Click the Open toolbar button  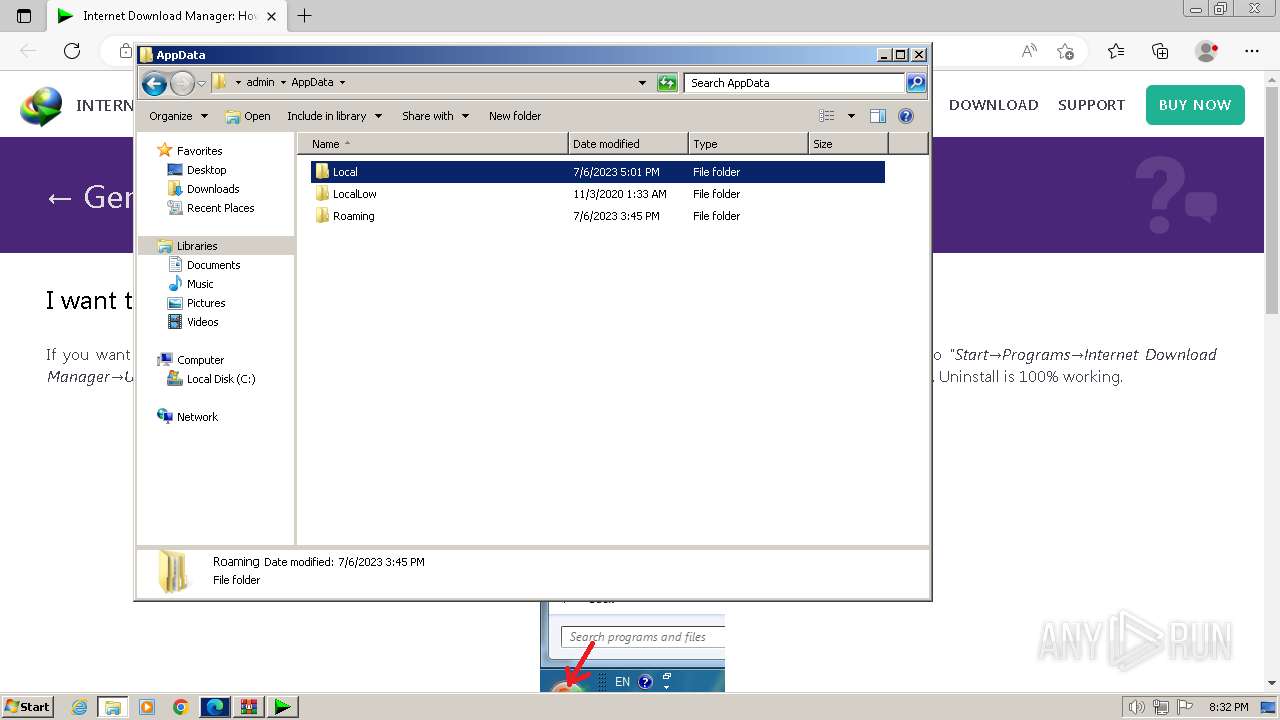coord(248,116)
